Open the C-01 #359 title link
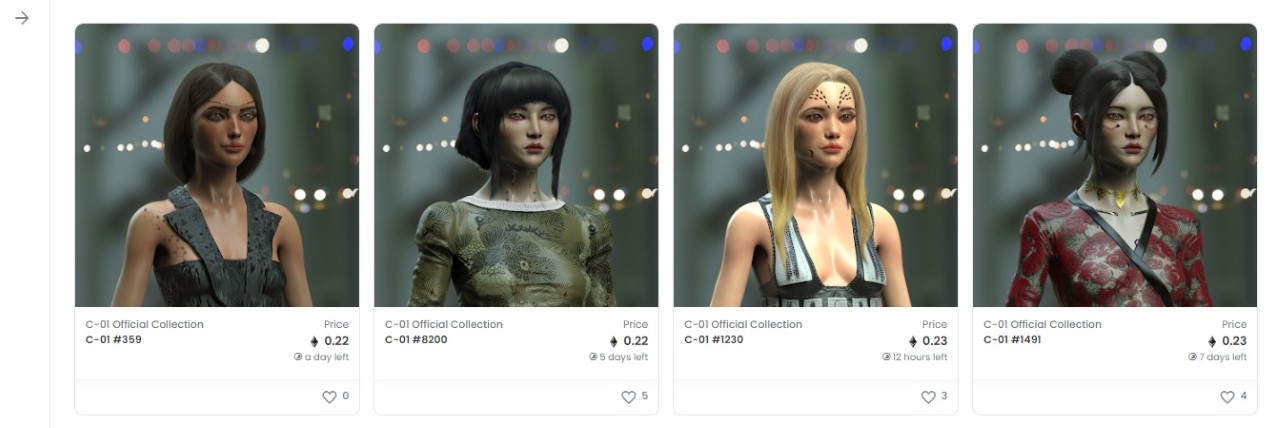 coord(113,339)
